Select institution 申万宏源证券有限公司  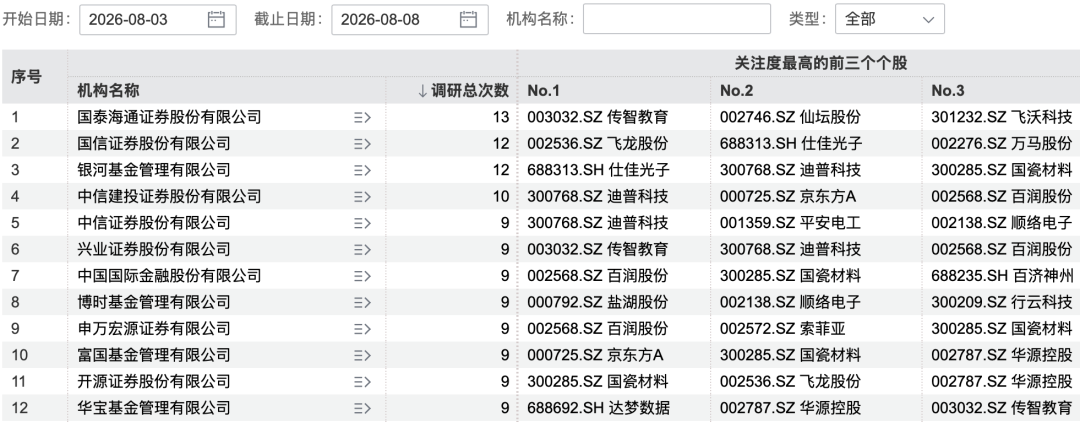coord(154,328)
